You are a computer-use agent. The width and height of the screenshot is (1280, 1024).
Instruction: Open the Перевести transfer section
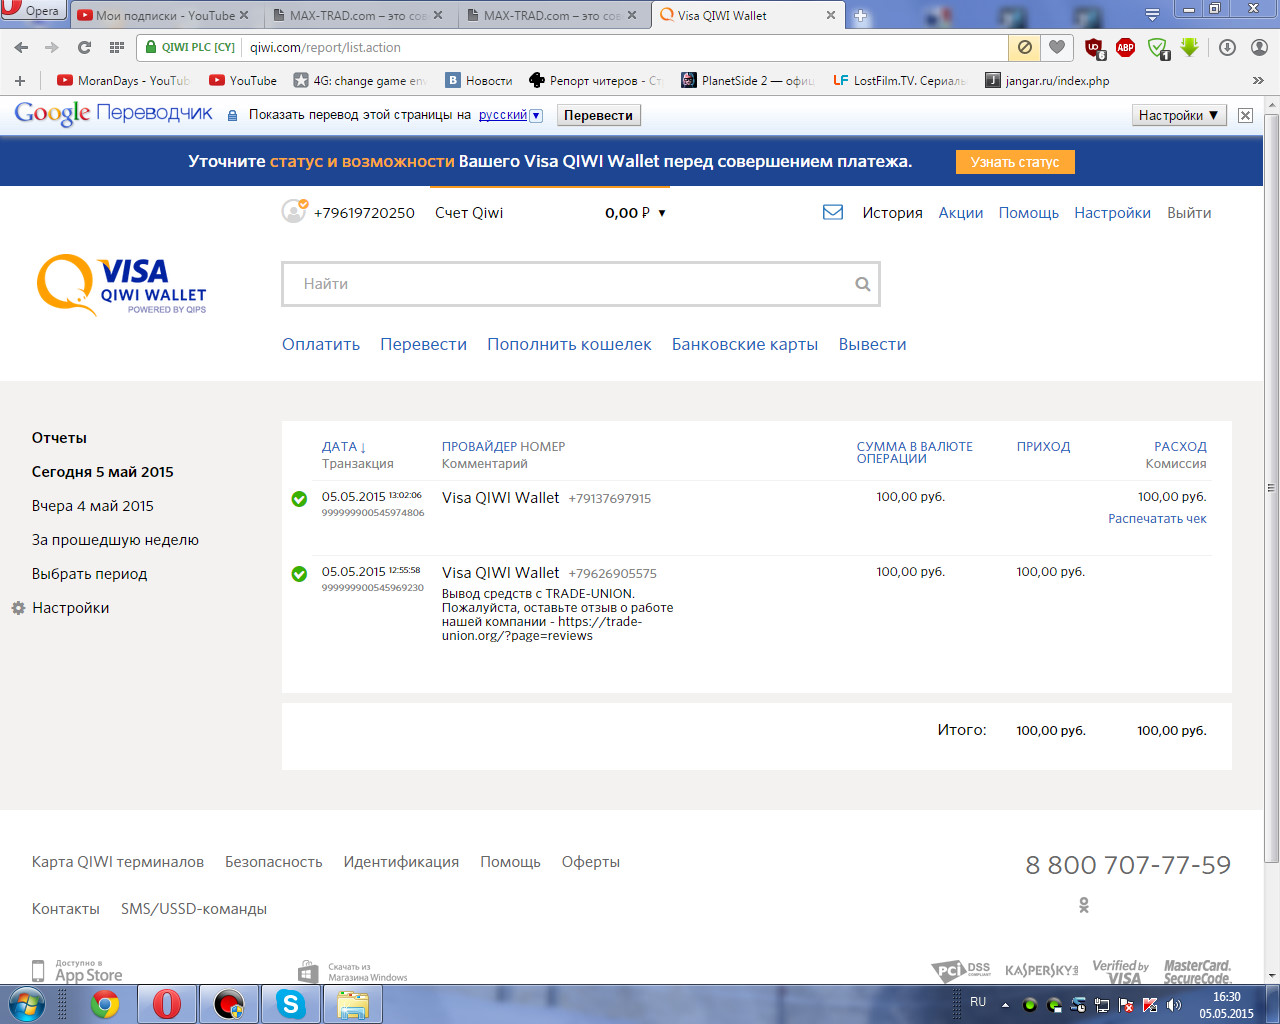click(423, 344)
